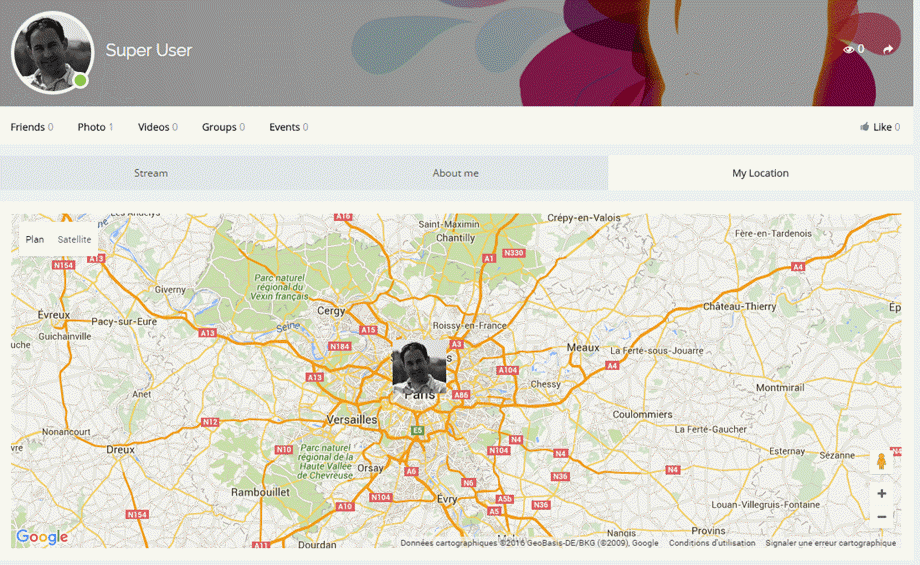The image size is (920, 565).
Task: Open the Videos section
Action: tap(154, 127)
